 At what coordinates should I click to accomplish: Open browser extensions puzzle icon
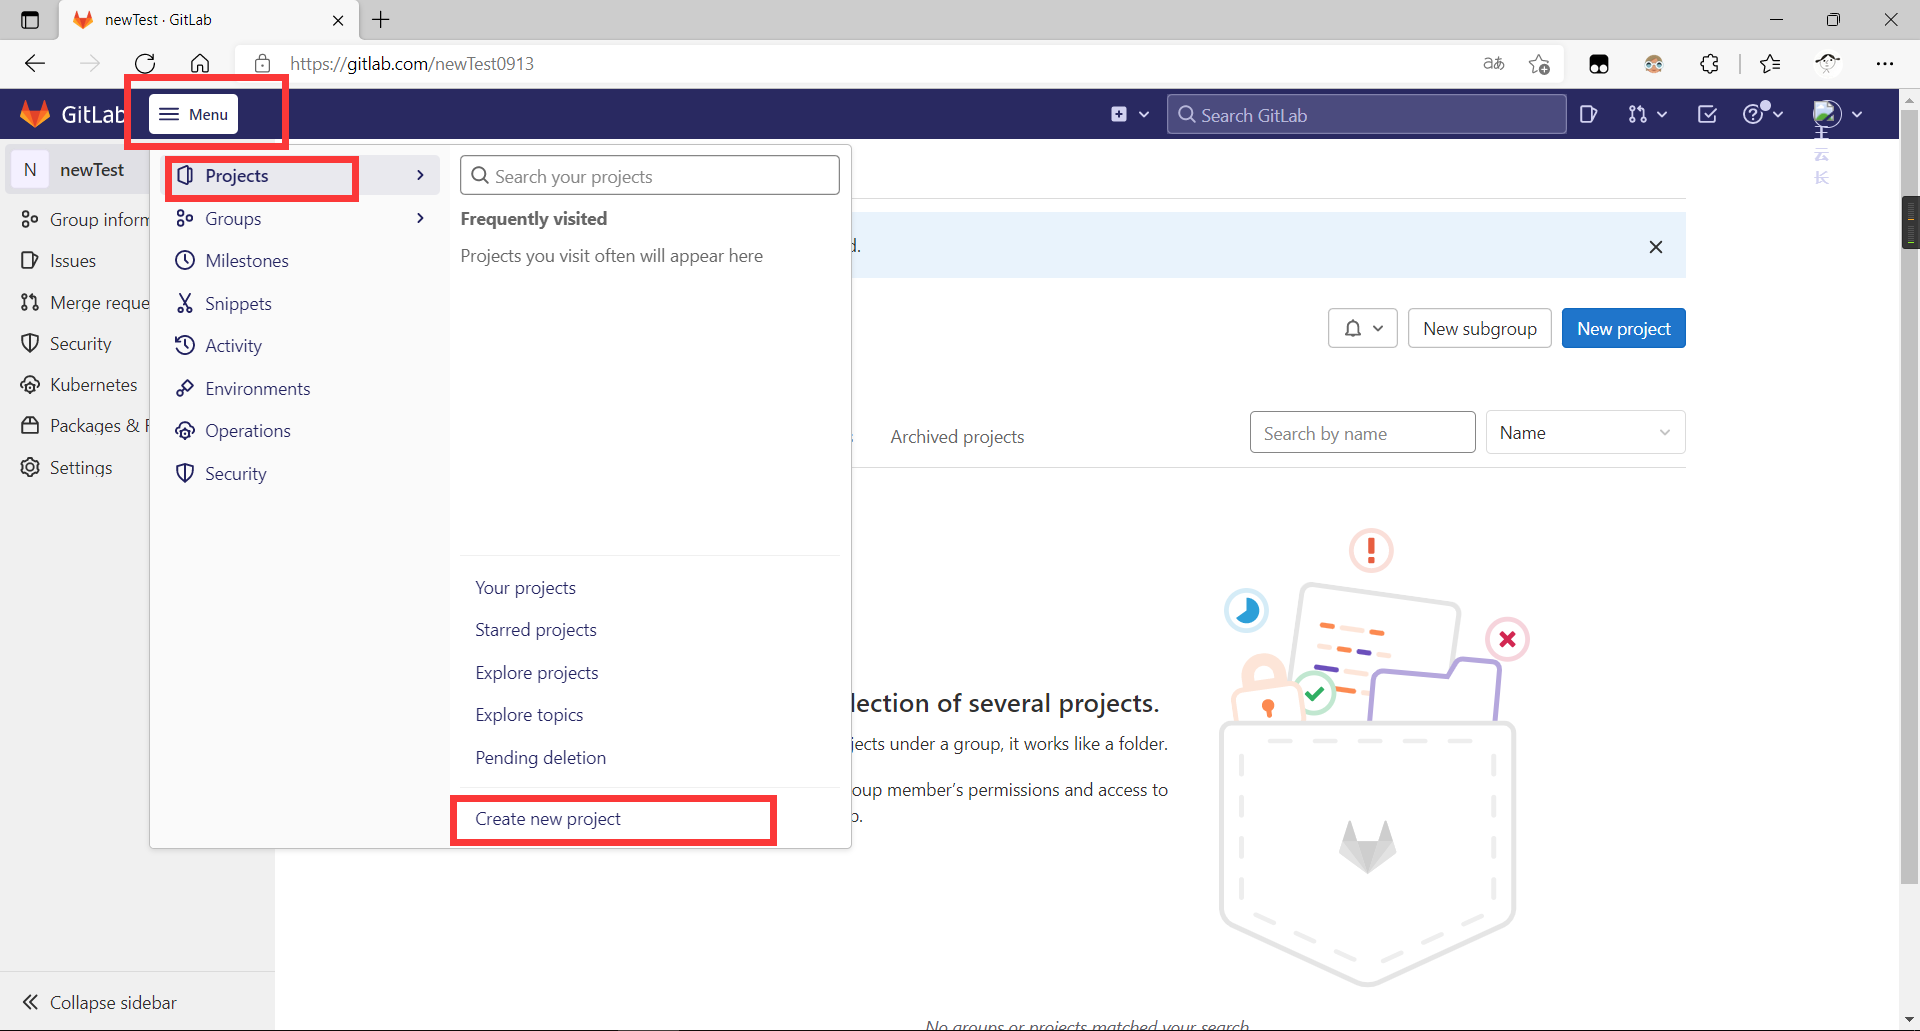(1710, 64)
